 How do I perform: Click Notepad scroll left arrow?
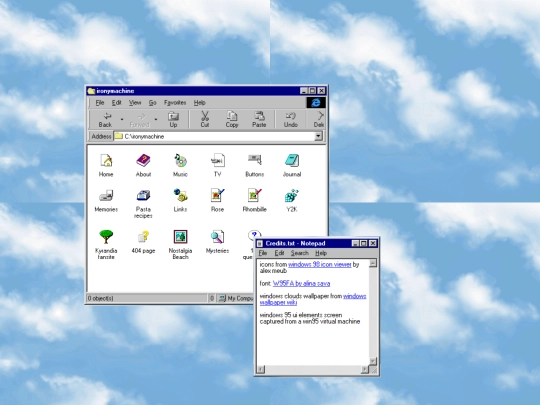pyautogui.click(x=261, y=370)
